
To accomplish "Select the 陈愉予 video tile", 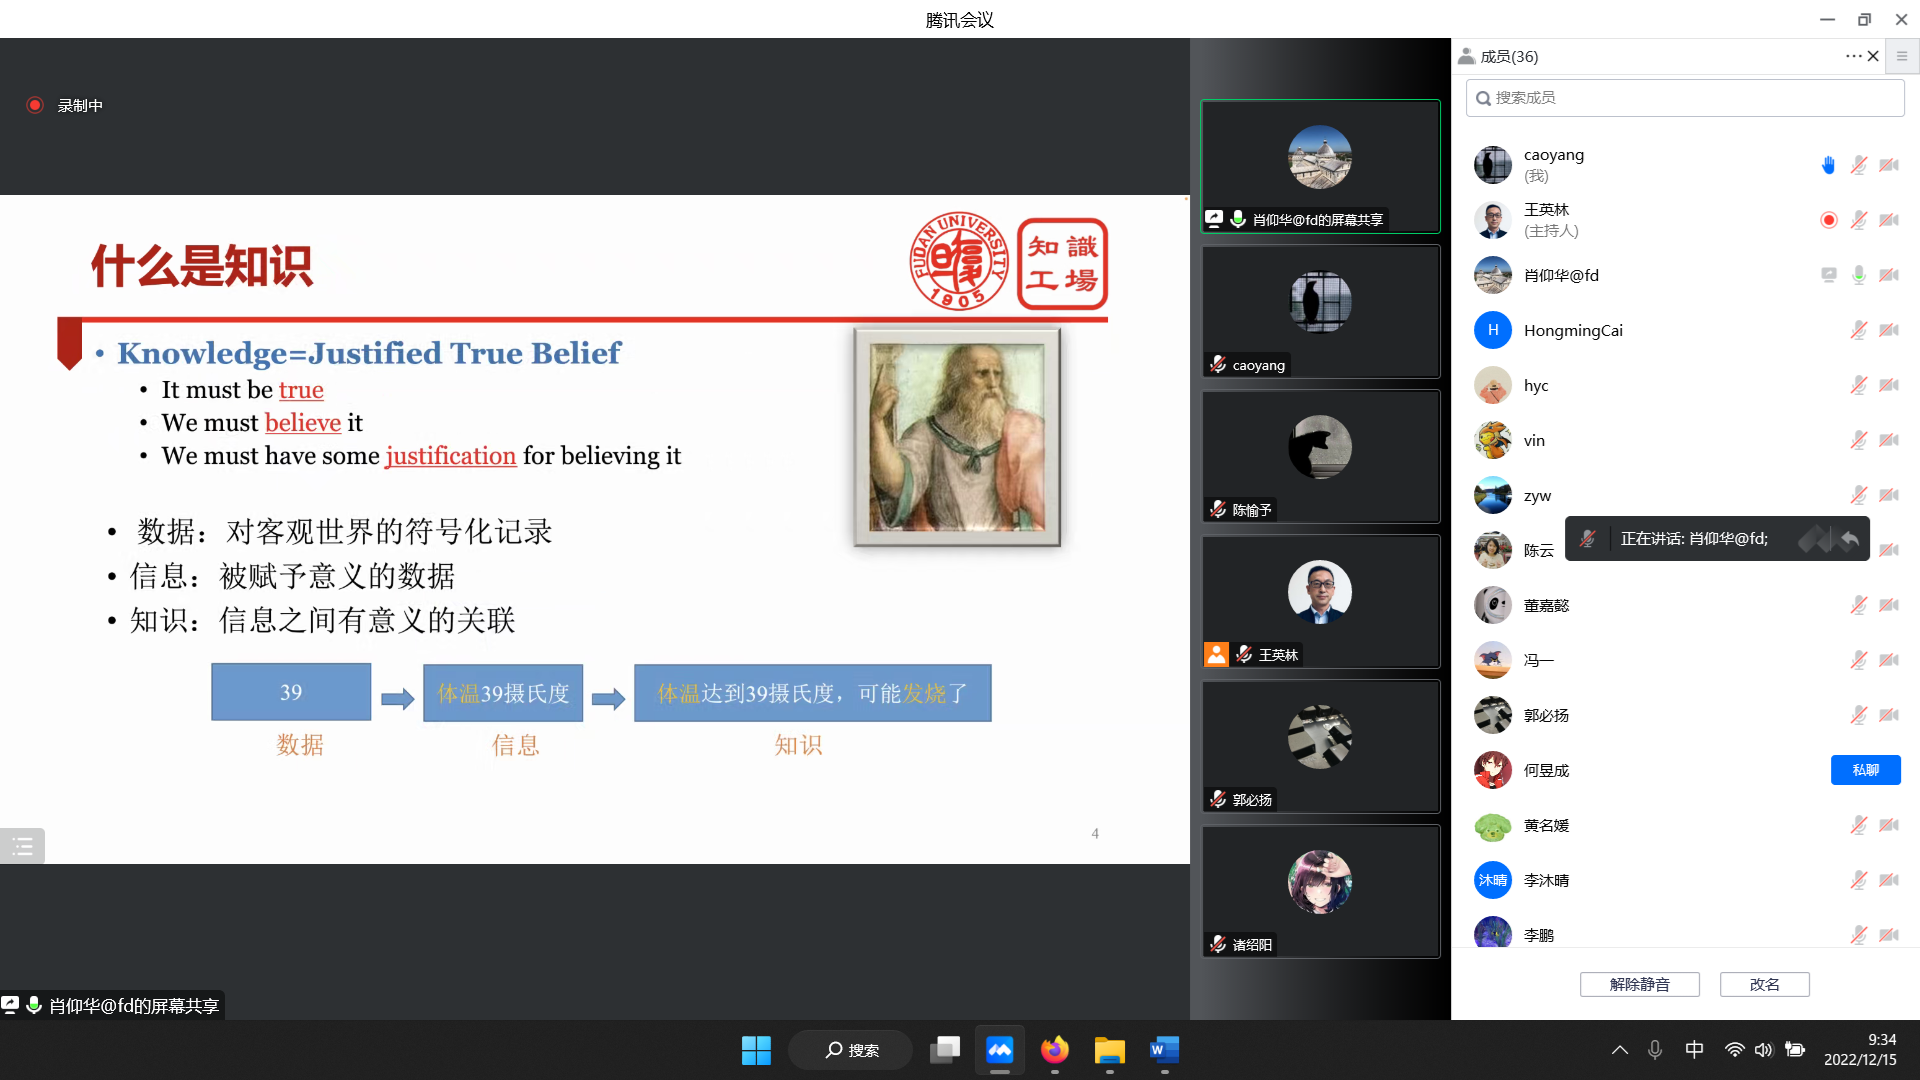I will (x=1320, y=456).
